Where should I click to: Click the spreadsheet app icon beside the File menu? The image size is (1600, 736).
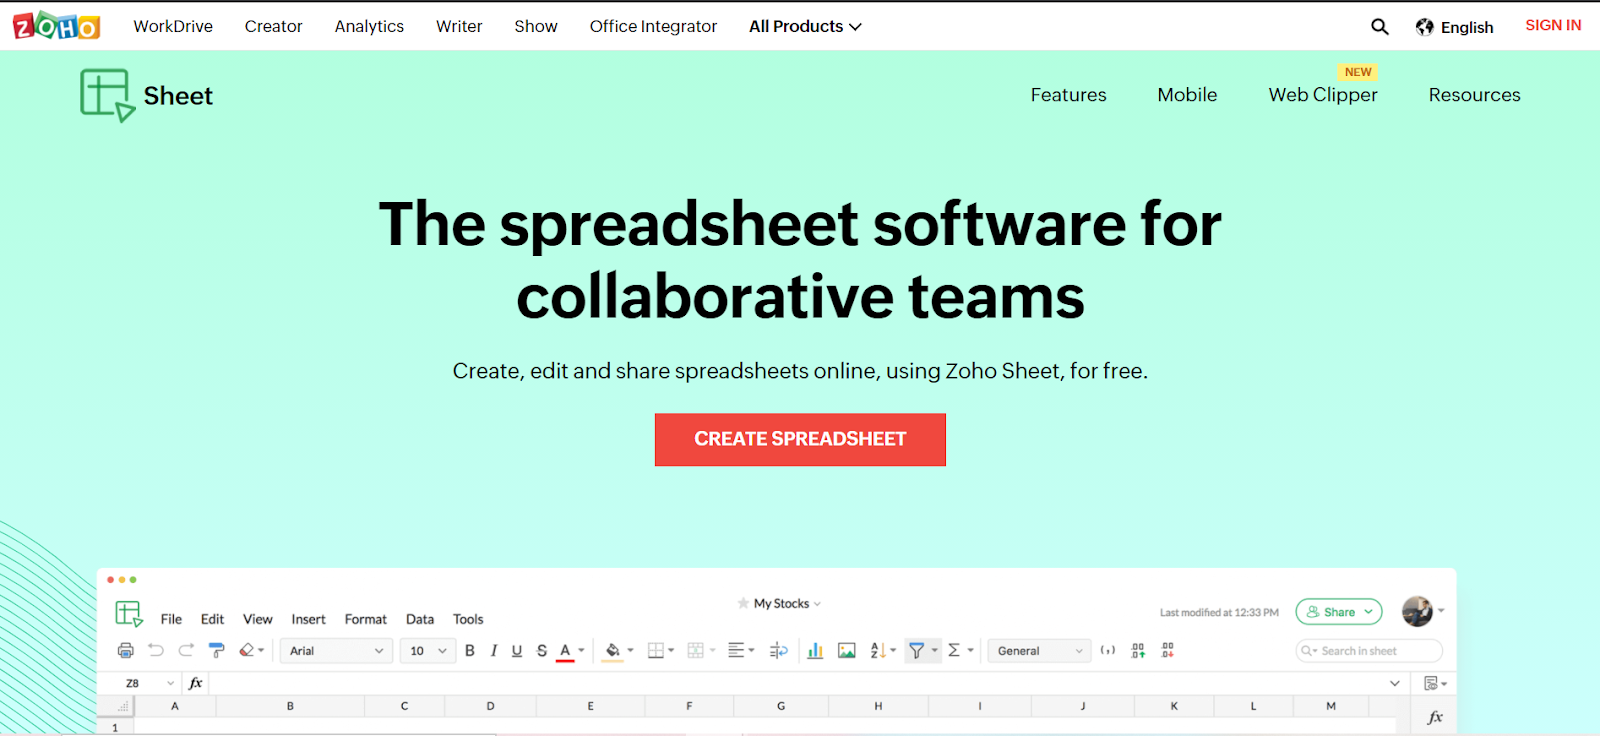point(129,614)
